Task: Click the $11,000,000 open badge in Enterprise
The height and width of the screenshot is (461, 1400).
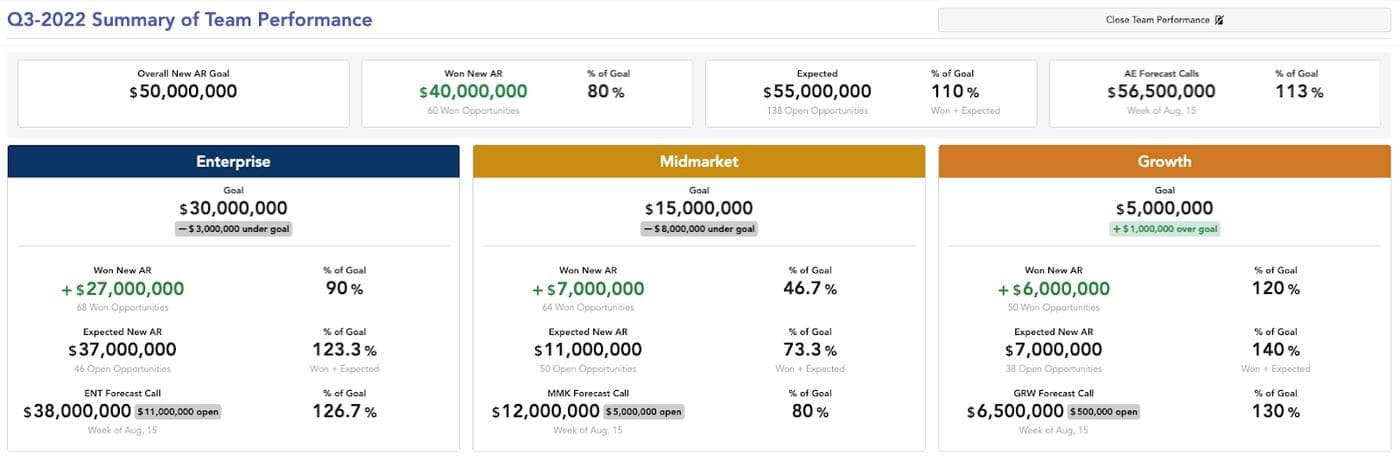Action: point(178,411)
